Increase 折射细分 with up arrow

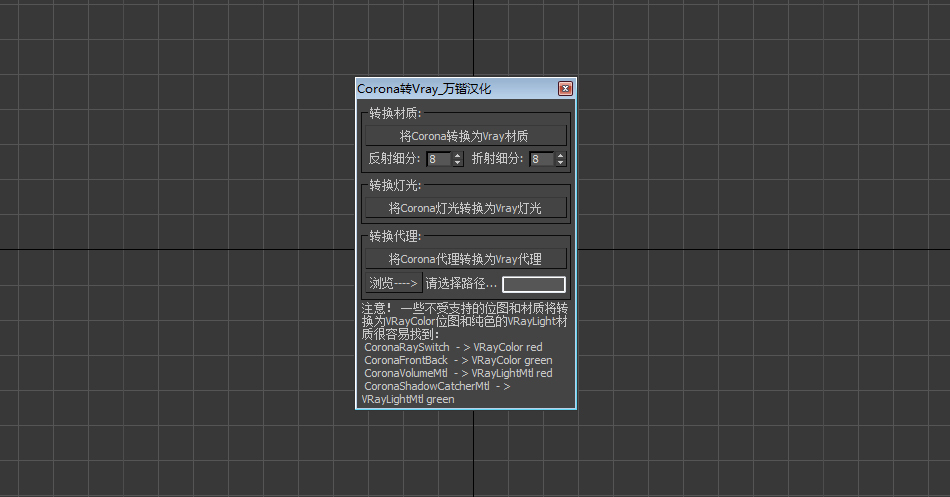click(561, 155)
